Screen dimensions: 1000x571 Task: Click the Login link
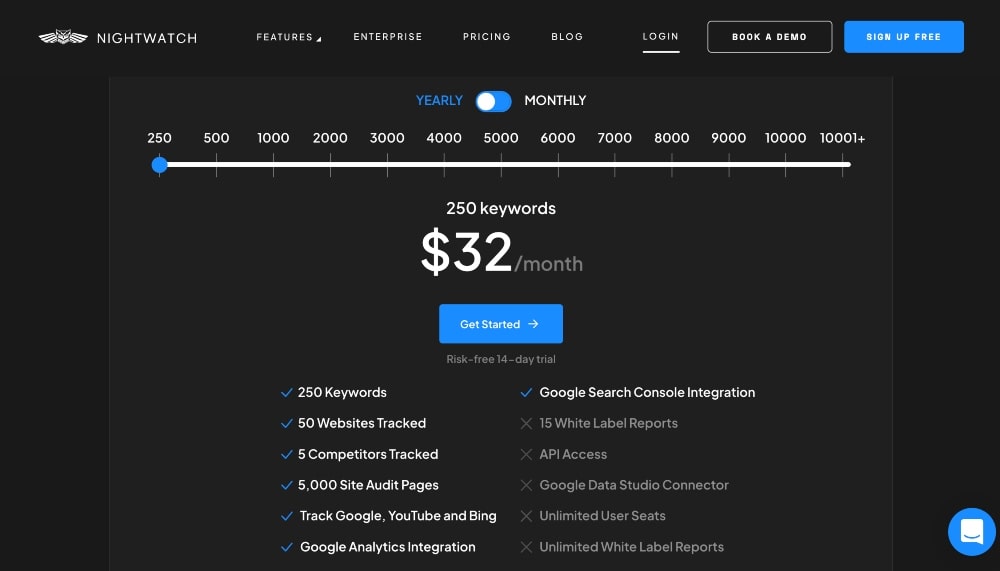click(660, 37)
